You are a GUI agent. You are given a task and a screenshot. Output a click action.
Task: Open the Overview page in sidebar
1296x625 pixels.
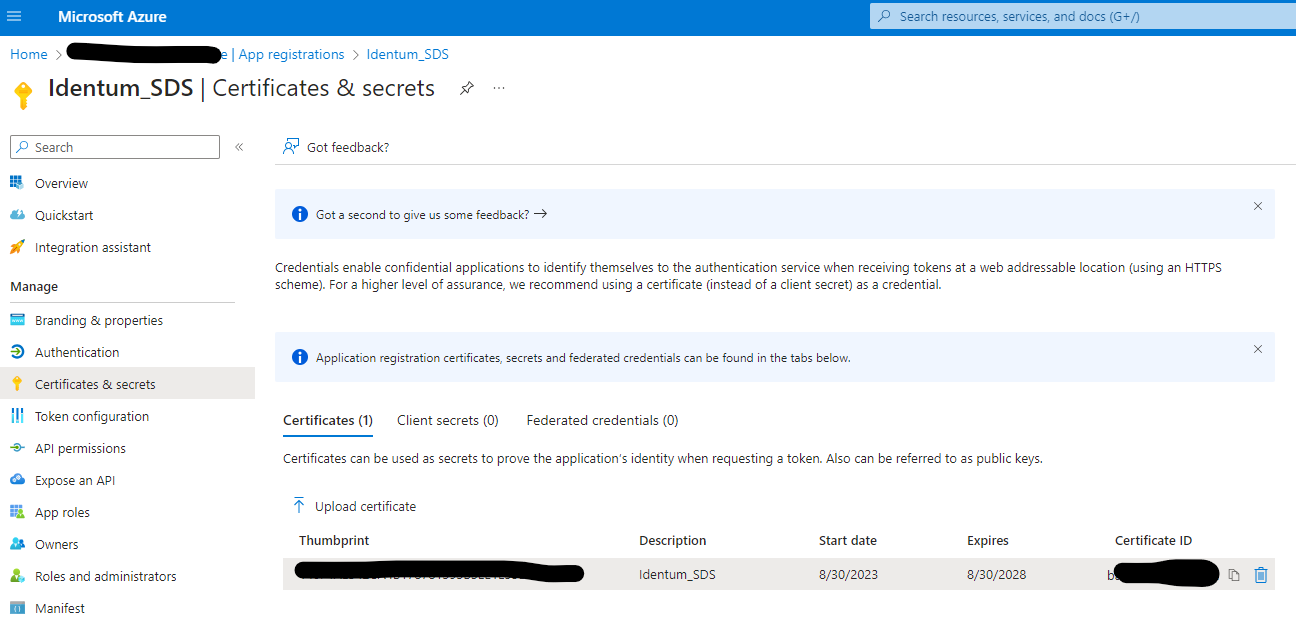coord(61,183)
